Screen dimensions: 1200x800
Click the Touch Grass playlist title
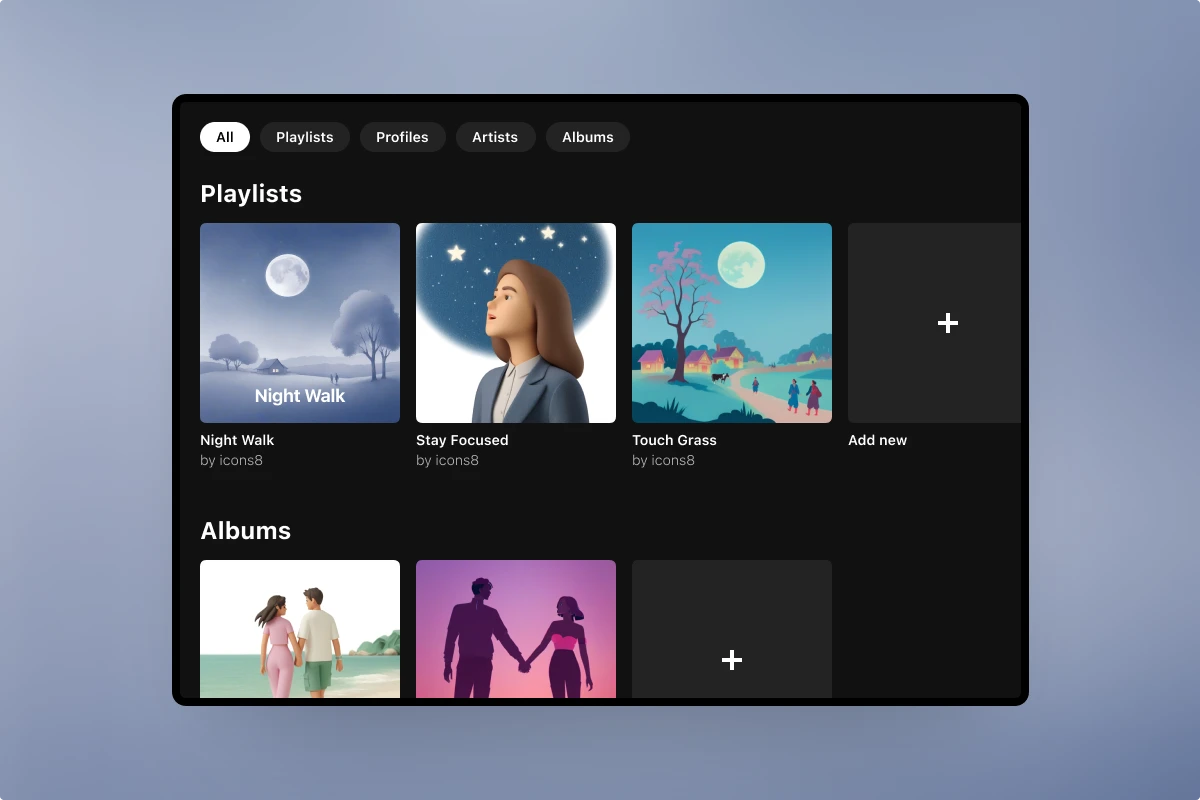coord(674,440)
